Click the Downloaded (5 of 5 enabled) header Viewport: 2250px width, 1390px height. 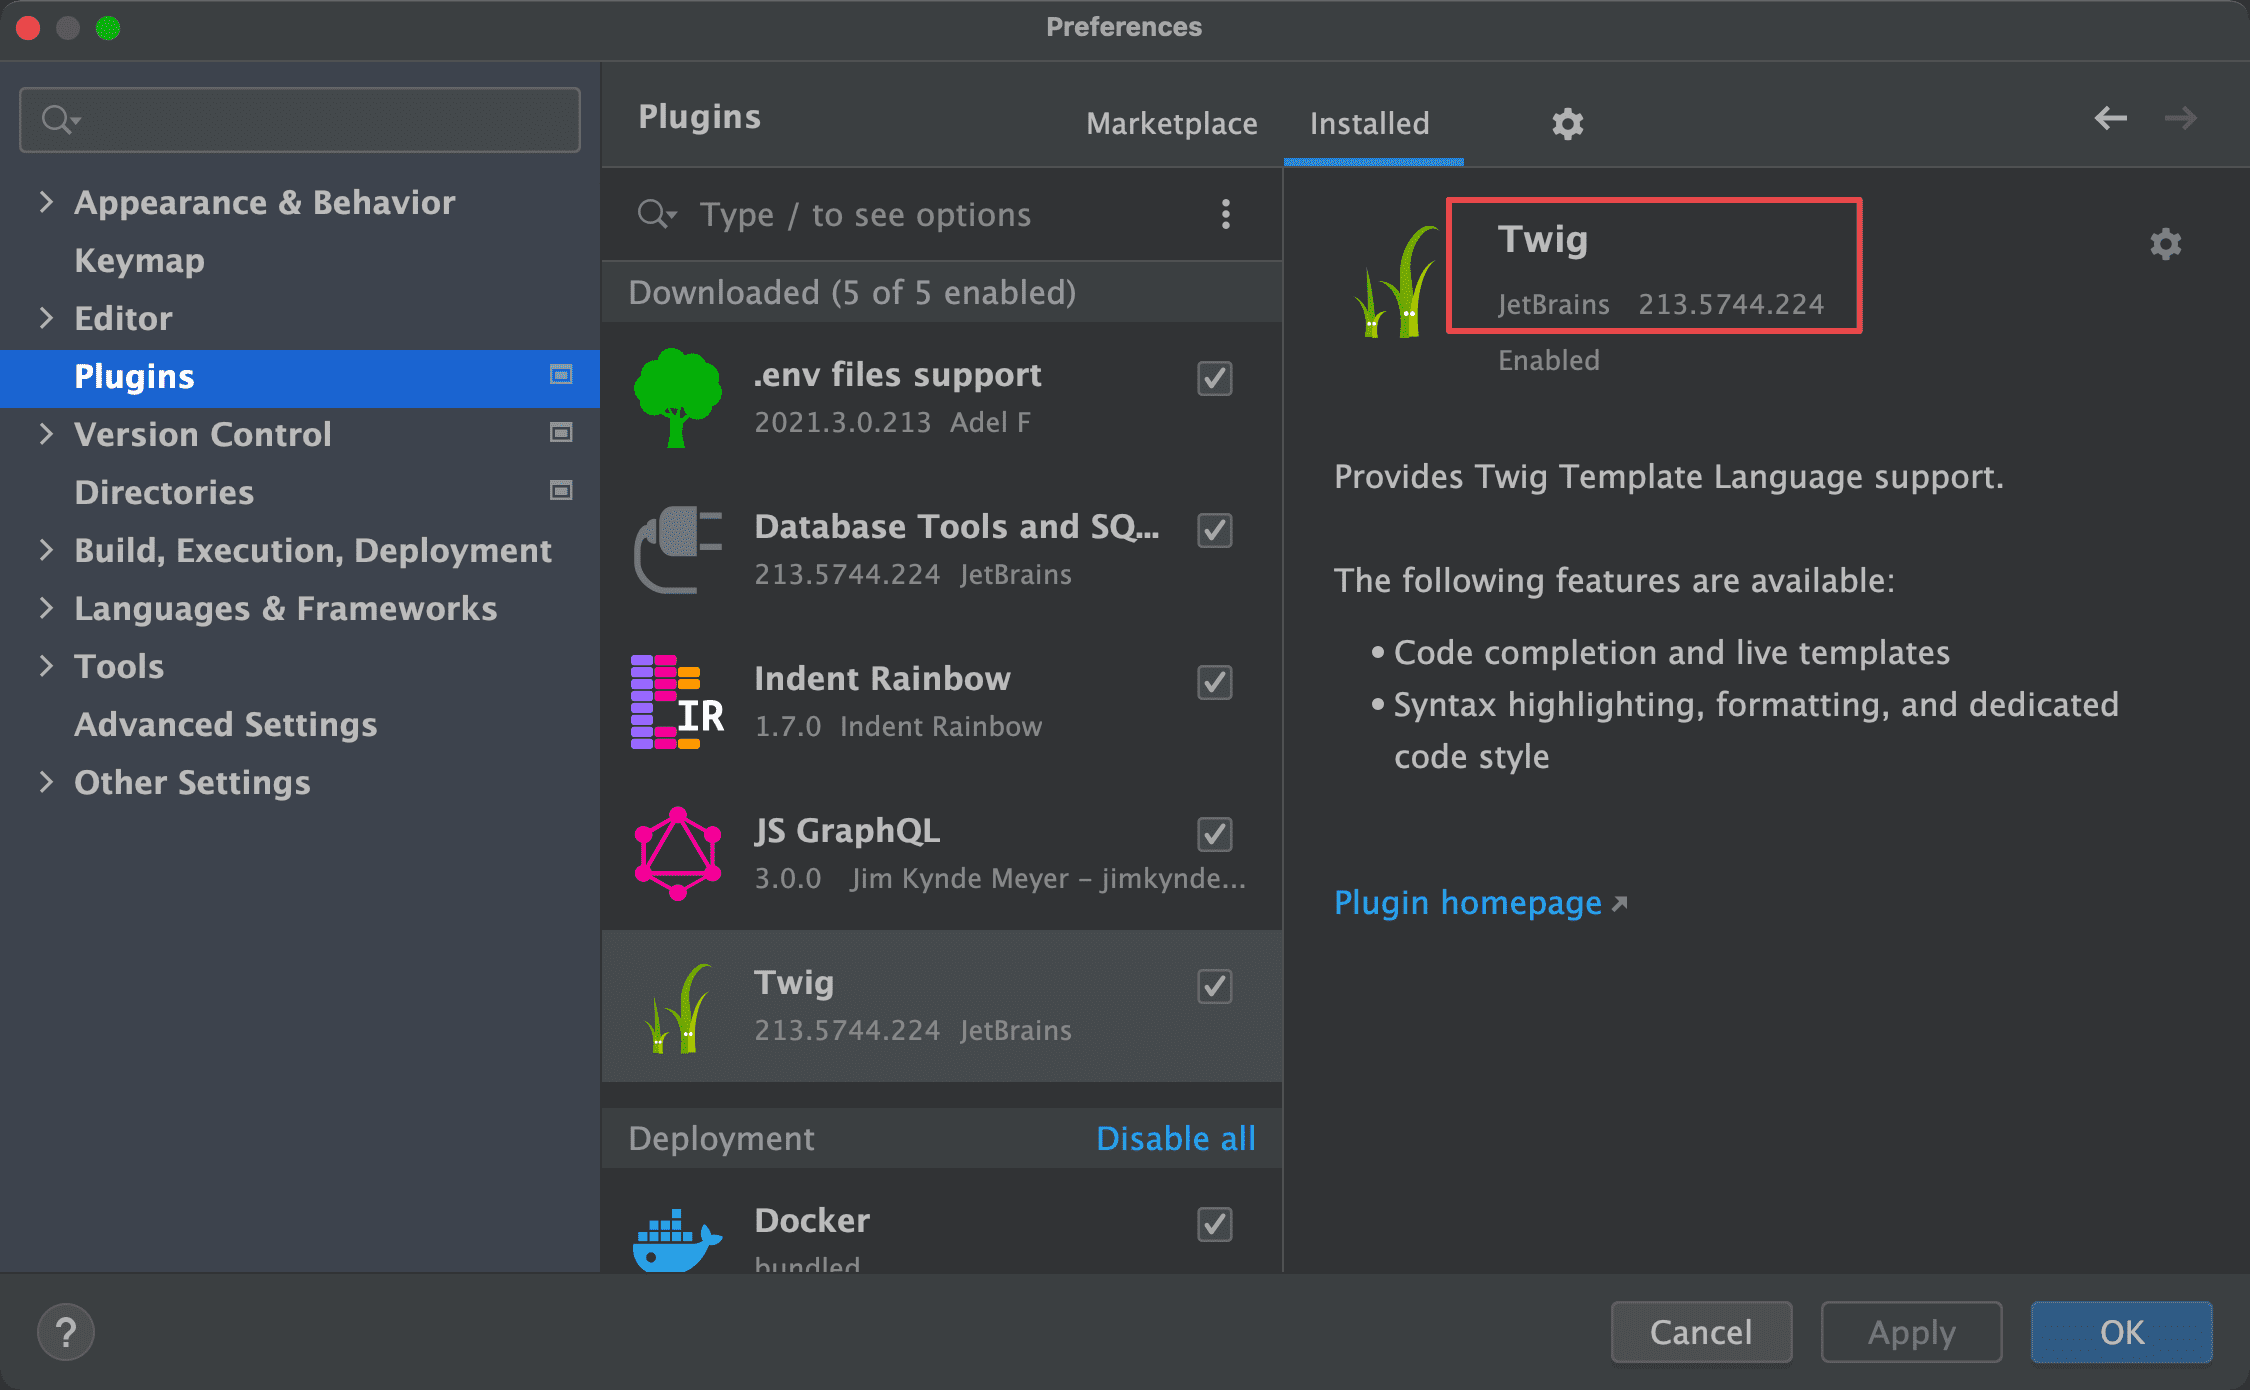pos(942,292)
